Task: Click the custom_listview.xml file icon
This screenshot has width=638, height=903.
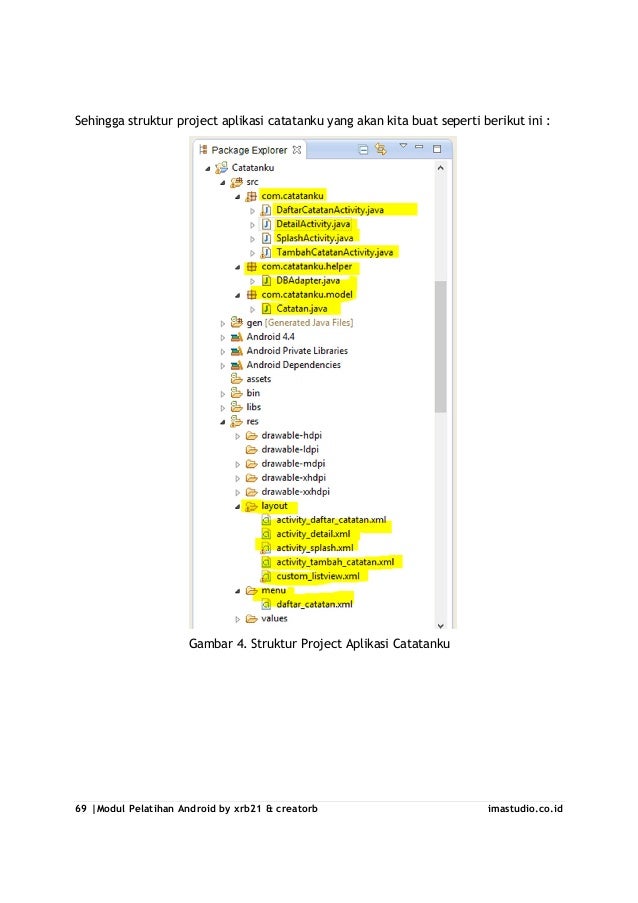Action: click(x=265, y=576)
